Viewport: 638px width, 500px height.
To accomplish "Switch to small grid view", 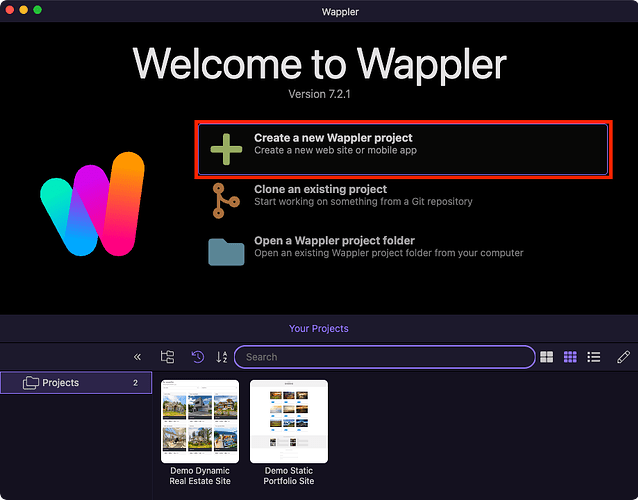I will (570, 357).
